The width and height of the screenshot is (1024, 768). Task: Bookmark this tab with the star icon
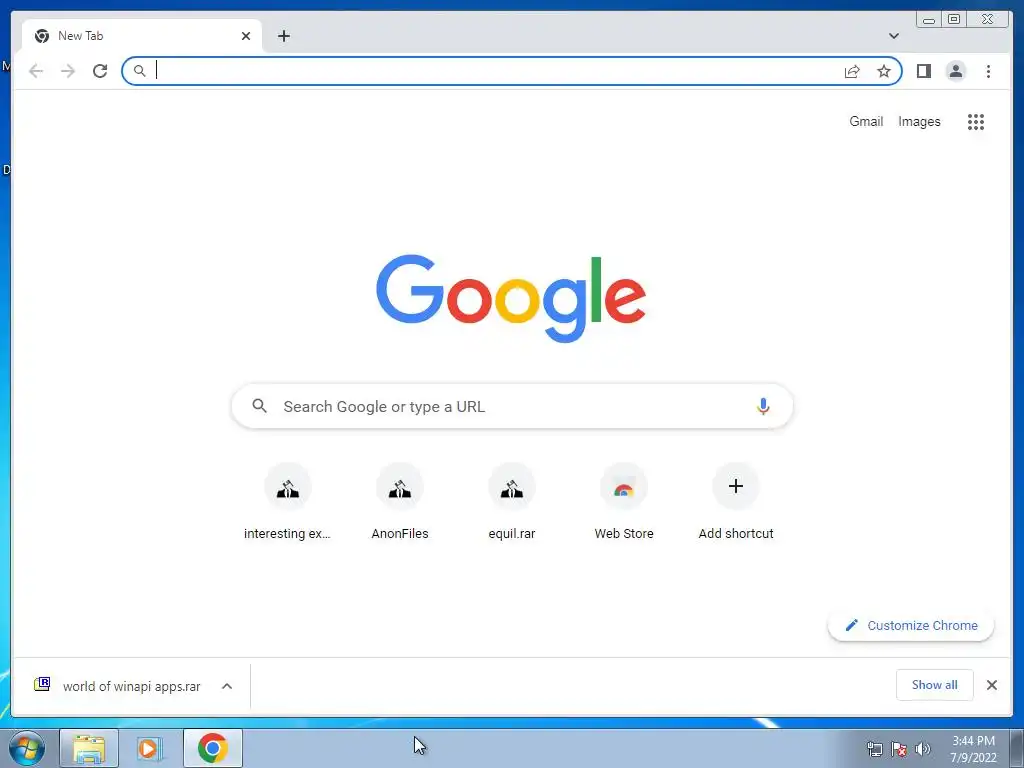click(x=884, y=71)
